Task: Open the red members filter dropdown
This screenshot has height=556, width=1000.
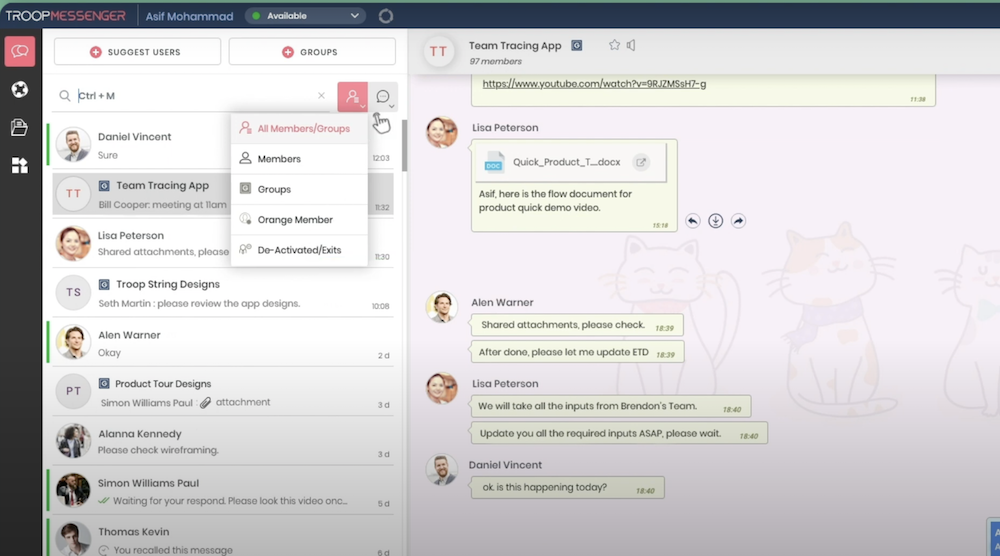Action: pos(353,96)
